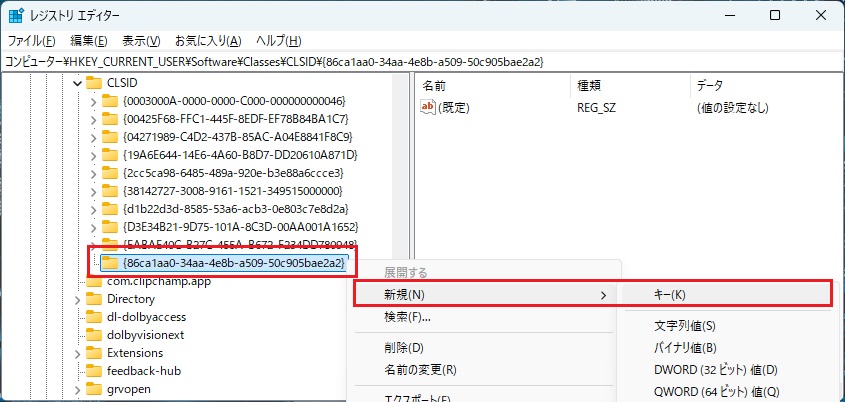Expand the Extensions key chevron
The height and width of the screenshot is (402, 845).
click(78, 354)
